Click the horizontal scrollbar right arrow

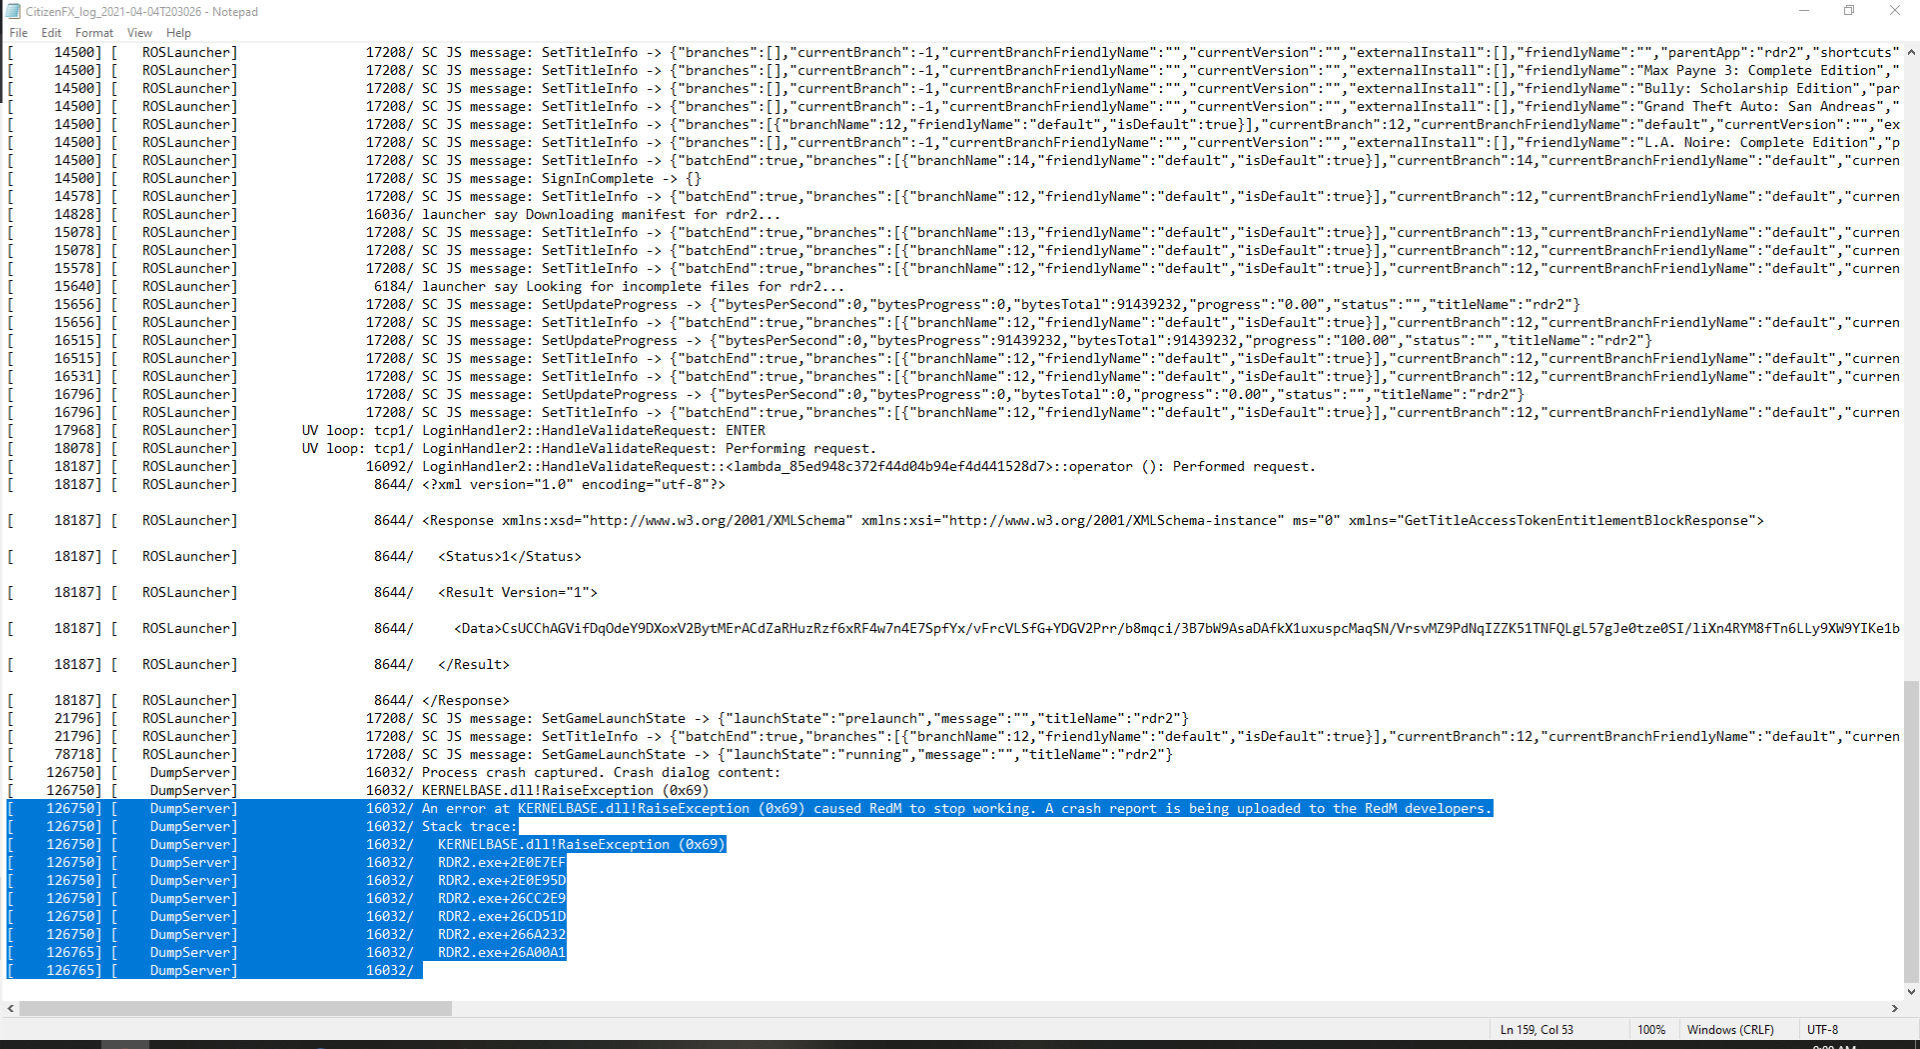[x=1895, y=1009]
